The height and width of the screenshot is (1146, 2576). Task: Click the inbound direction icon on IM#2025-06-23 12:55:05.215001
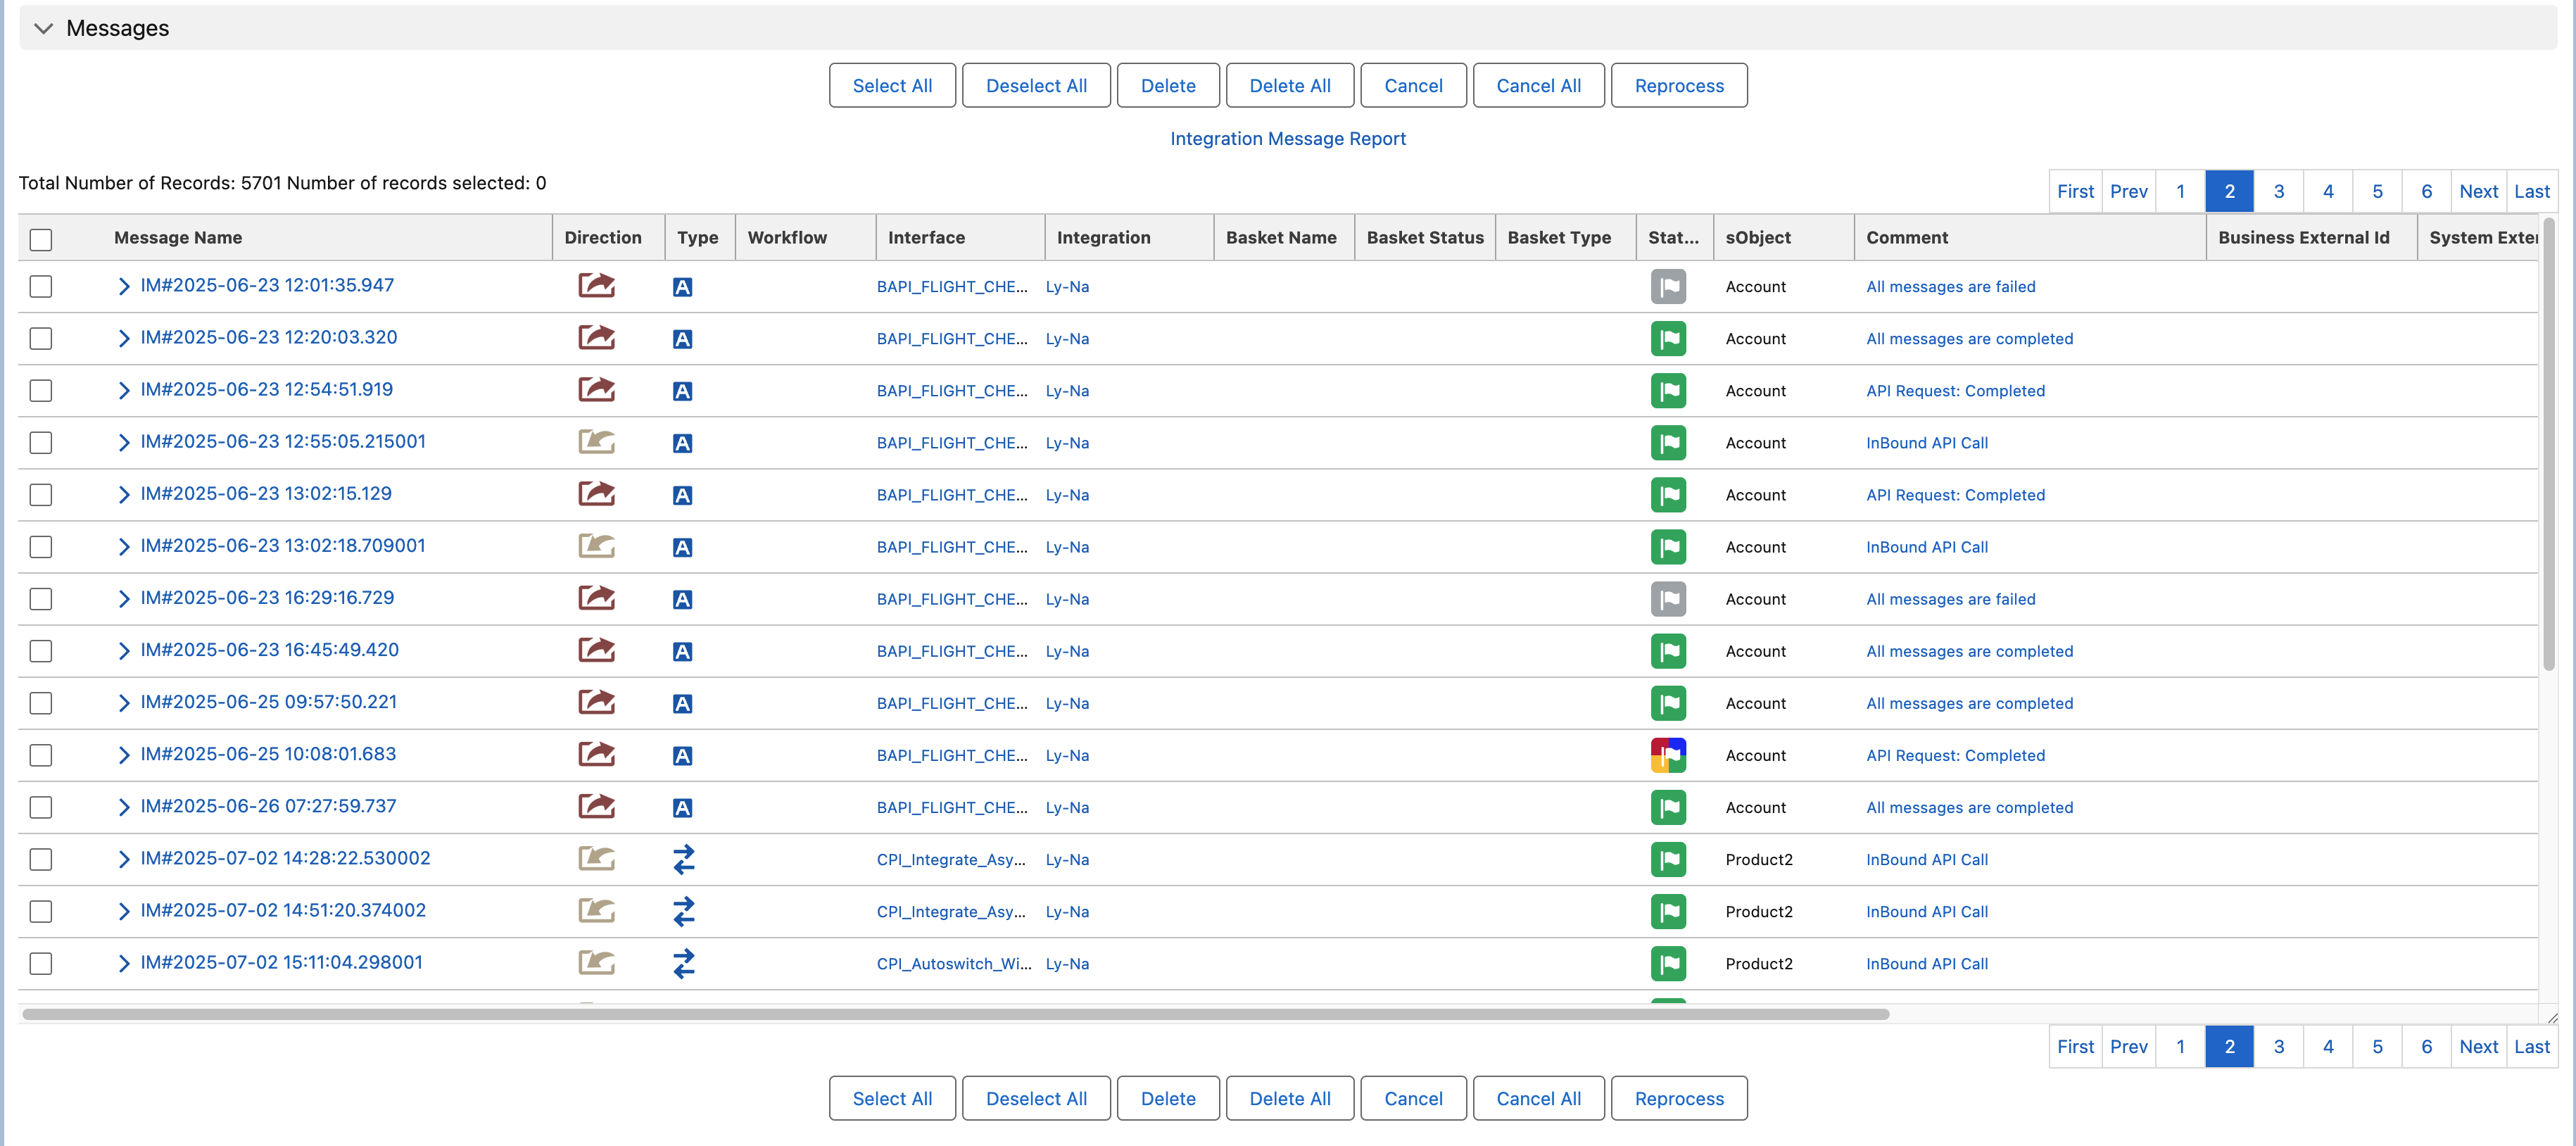(596, 441)
